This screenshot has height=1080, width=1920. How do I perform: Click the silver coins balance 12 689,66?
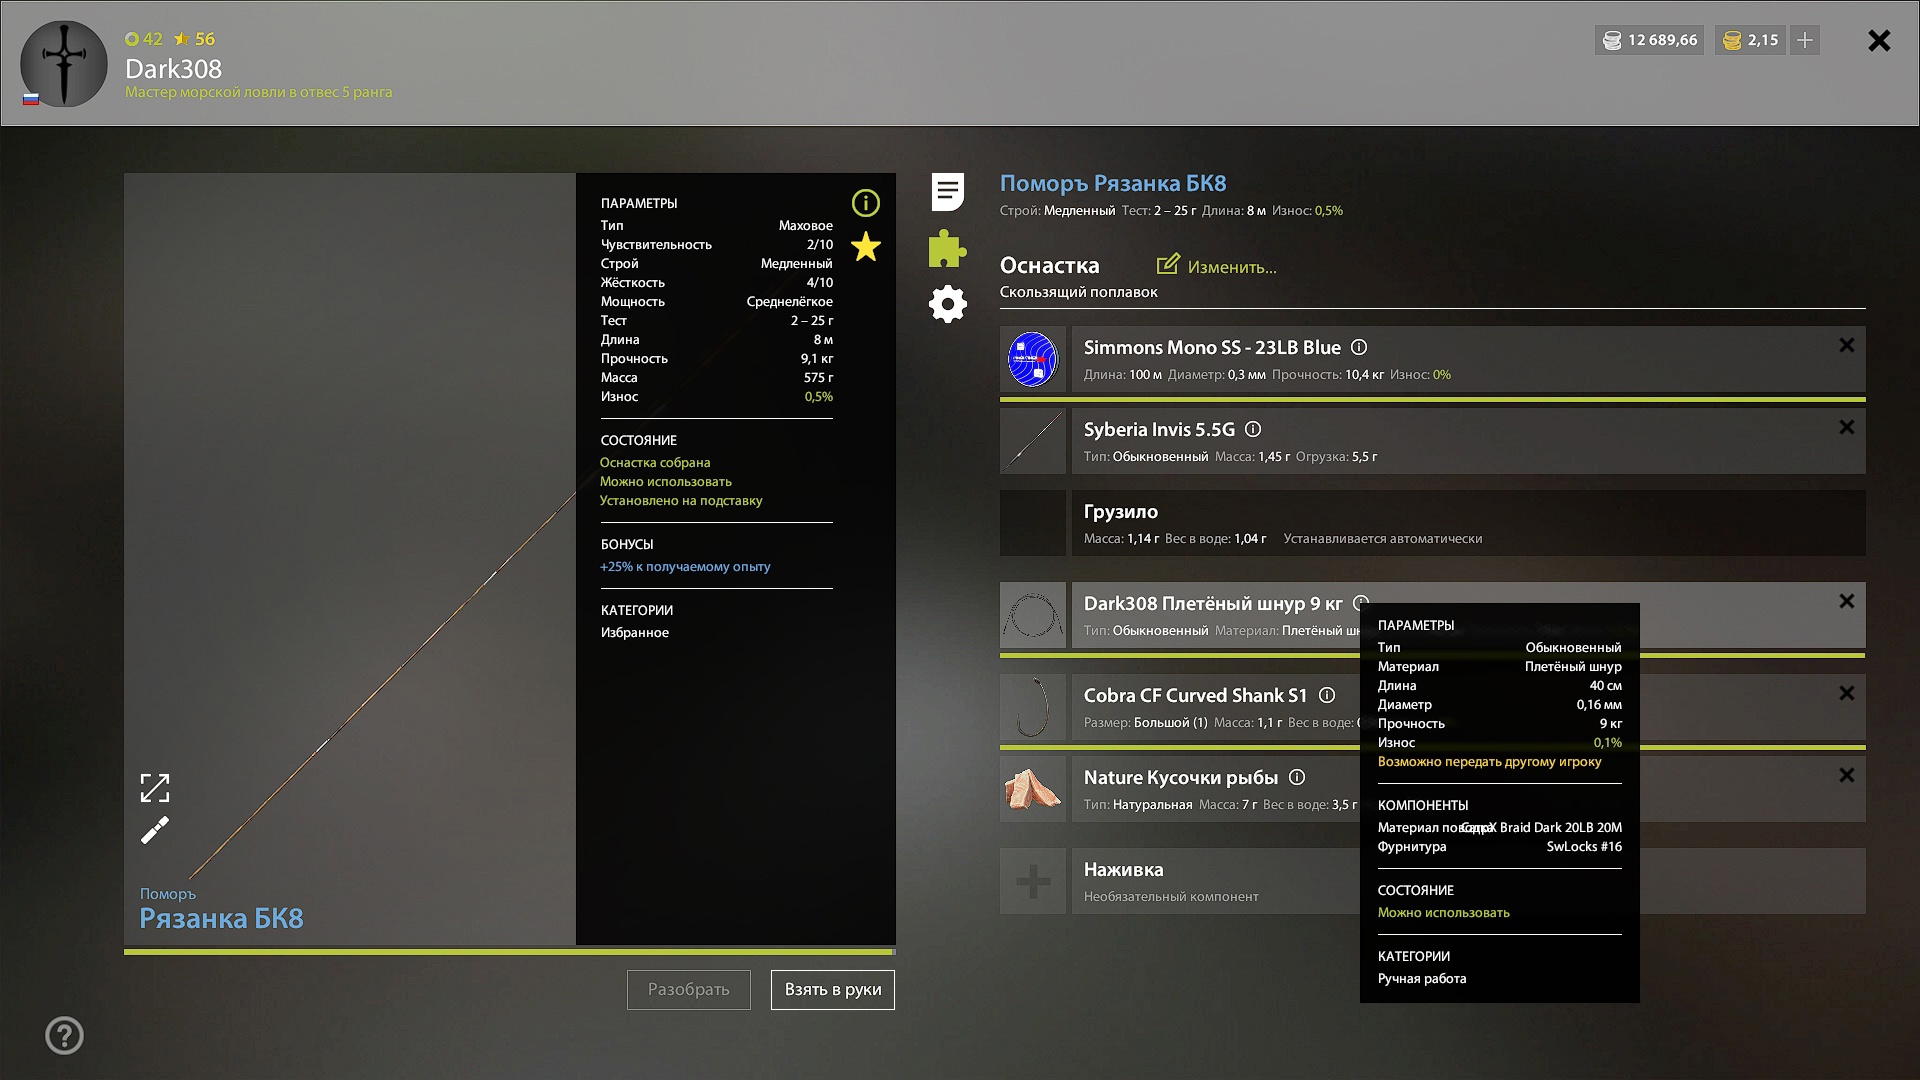1649,40
